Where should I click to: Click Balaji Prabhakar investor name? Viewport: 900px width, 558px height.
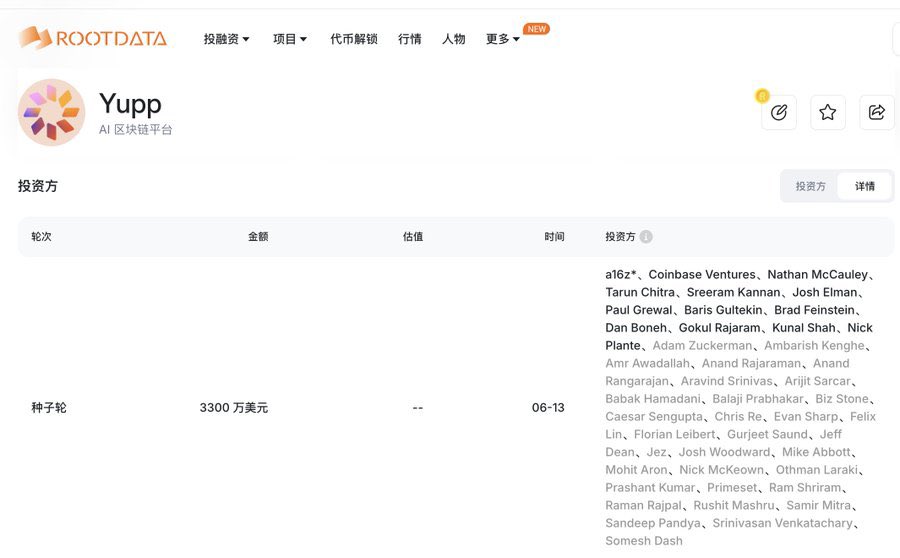(758, 399)
